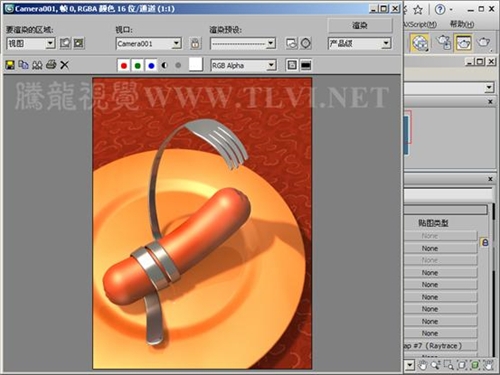Click the Edit Region icon
500x375 pixels.
click(65, 43)
